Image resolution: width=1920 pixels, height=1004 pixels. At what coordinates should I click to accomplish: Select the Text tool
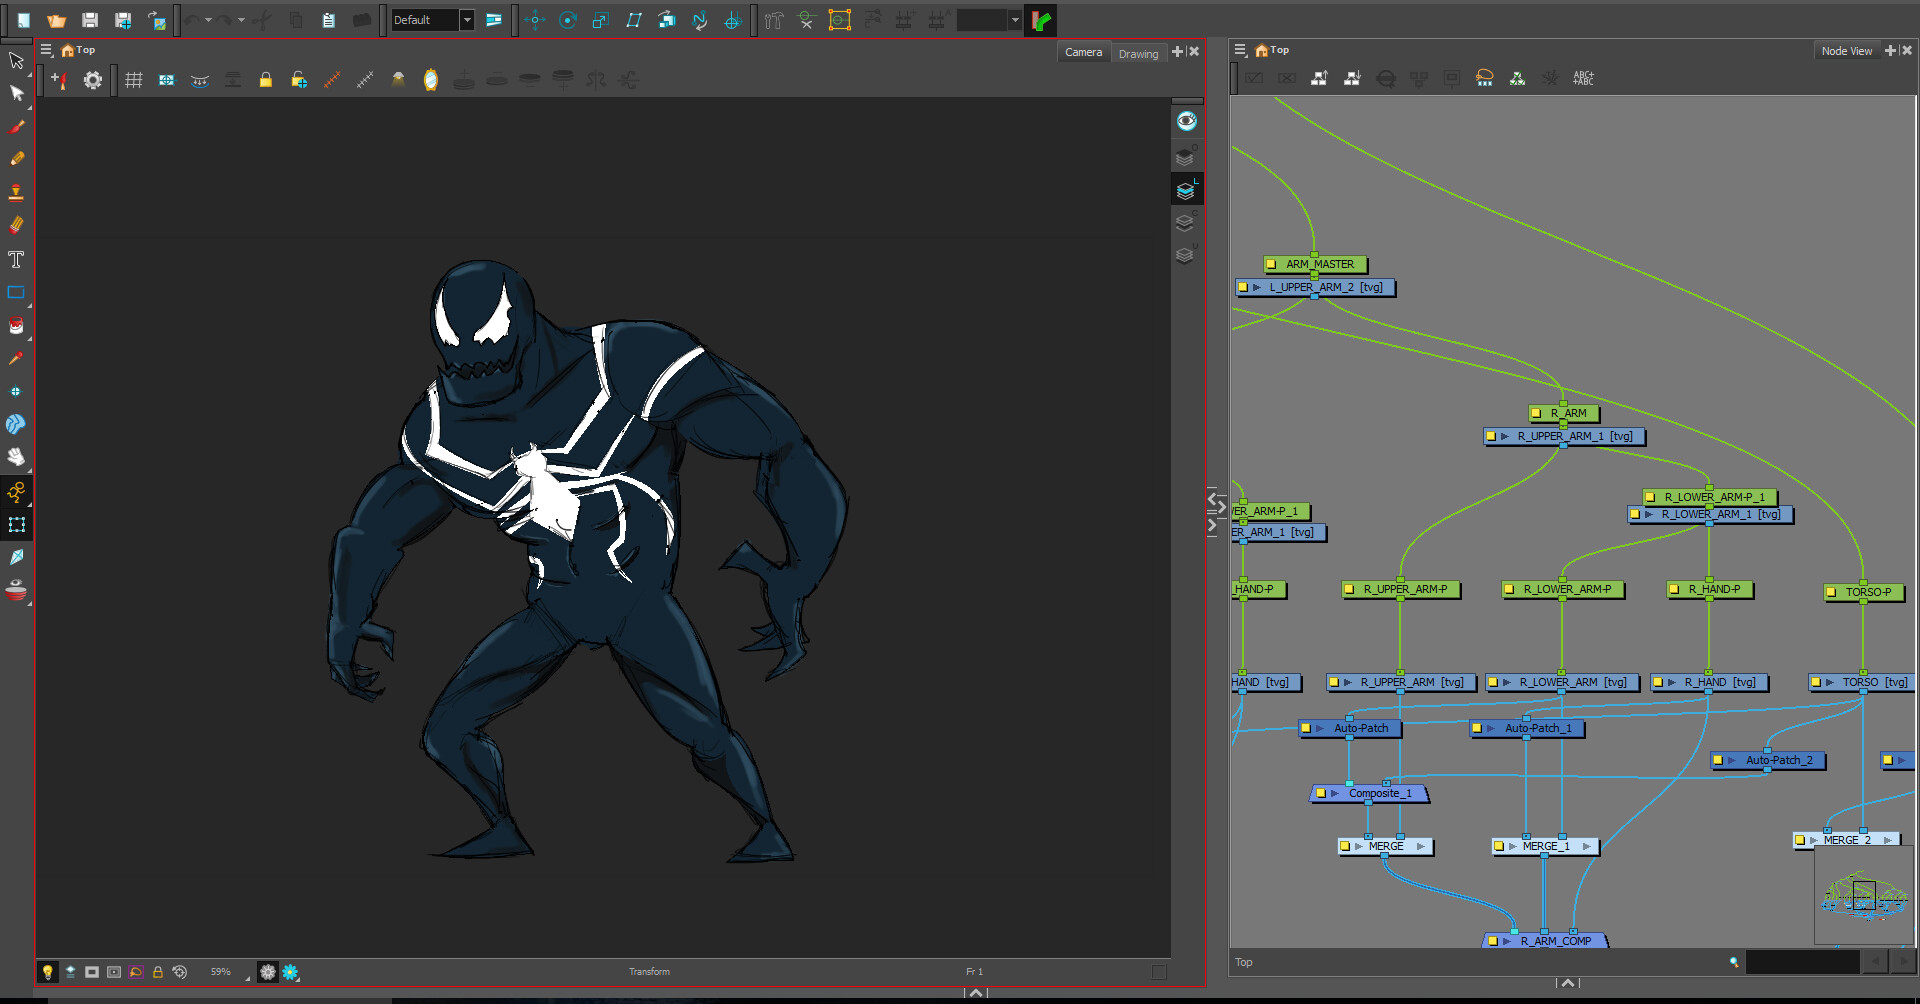pyautogui.click(x=16, y=259)
